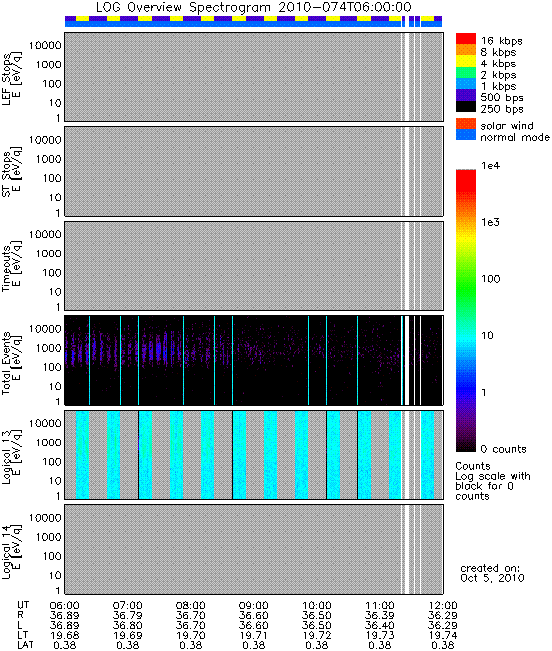The image size is (552, 651).
Task: Click the LT value 19.70
Action: point(191,635)
